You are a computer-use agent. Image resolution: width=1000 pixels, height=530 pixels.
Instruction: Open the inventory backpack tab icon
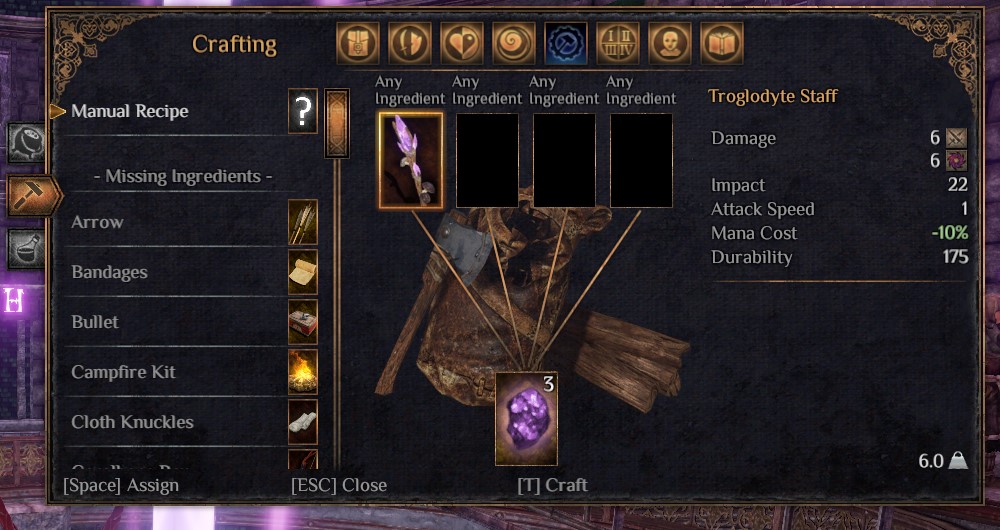point(358,43)
